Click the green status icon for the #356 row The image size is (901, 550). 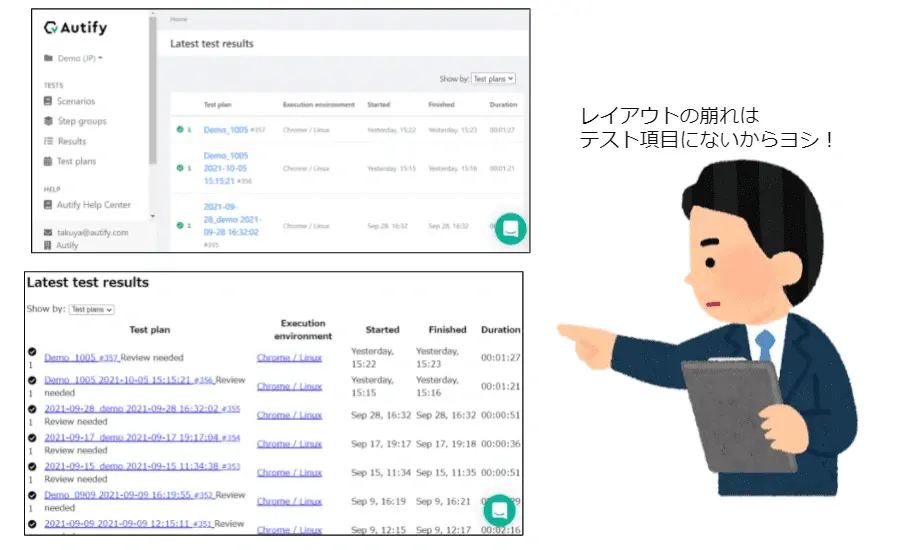(180, 168)
